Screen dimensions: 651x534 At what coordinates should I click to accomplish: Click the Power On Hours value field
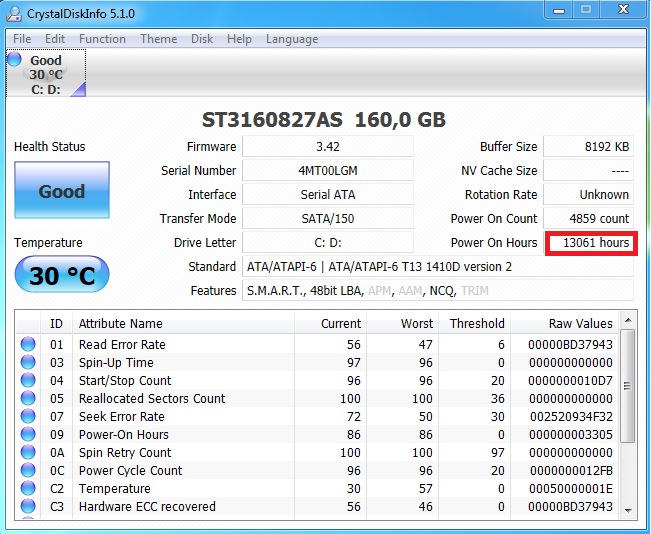590,243
